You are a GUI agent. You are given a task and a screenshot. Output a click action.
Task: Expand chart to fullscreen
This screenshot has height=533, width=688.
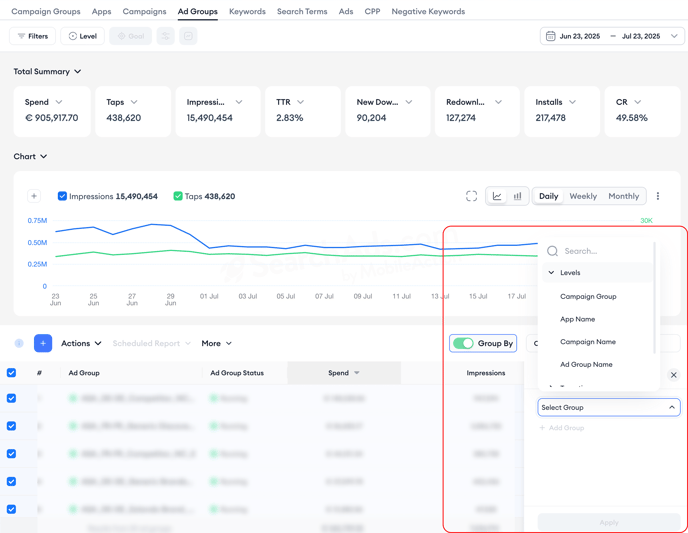pos(471,196)
